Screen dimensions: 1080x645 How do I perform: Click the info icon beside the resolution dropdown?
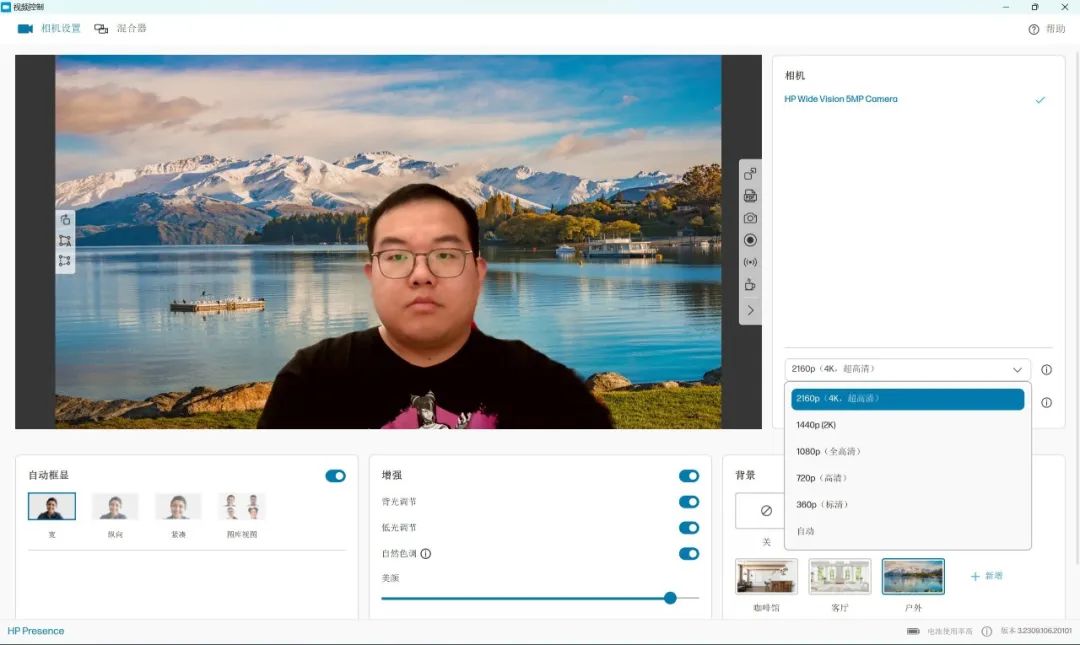coord(1046,370)
